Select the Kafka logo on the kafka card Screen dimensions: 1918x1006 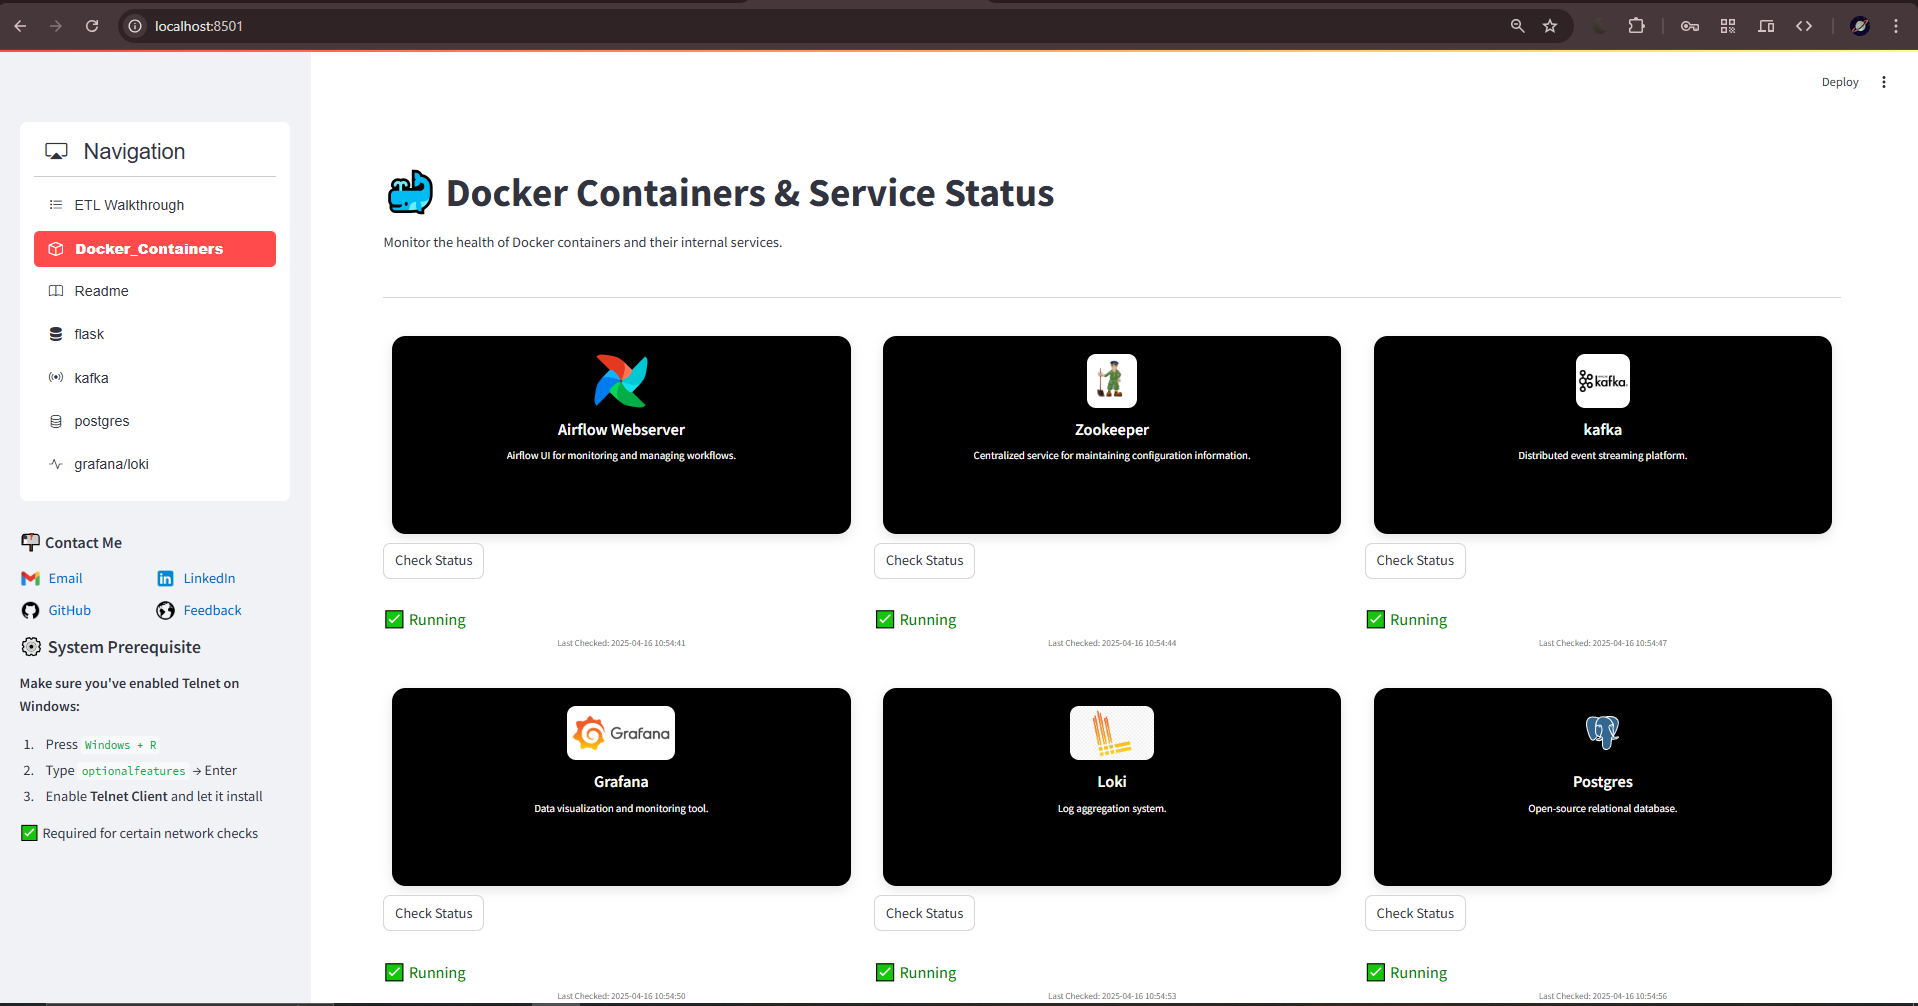pyautogui.click(x=1602, y=380)
